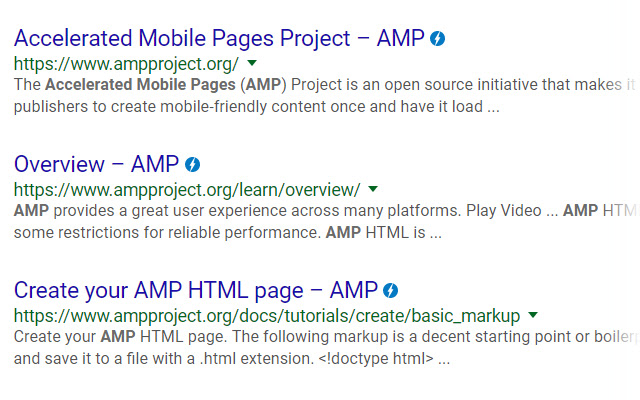Click snippet line 'Create your AMP HTML page. The following markup'

click(325, 337)
